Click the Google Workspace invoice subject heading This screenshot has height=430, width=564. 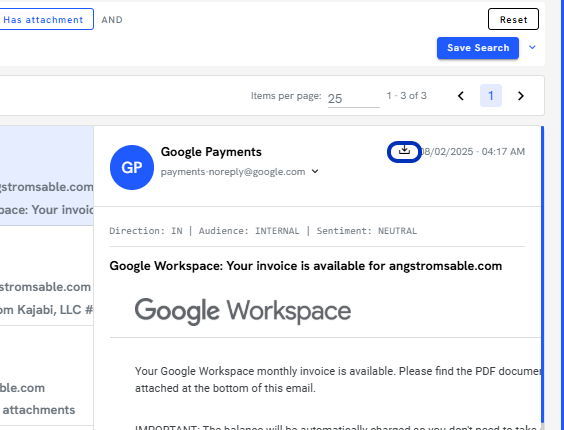click(x=305, y=266)
